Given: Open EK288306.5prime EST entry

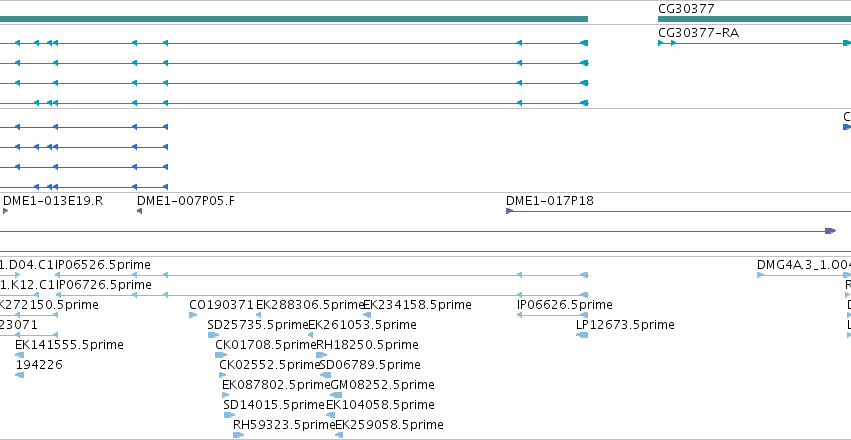Looking at the screenshot, I should pos(309,304).
